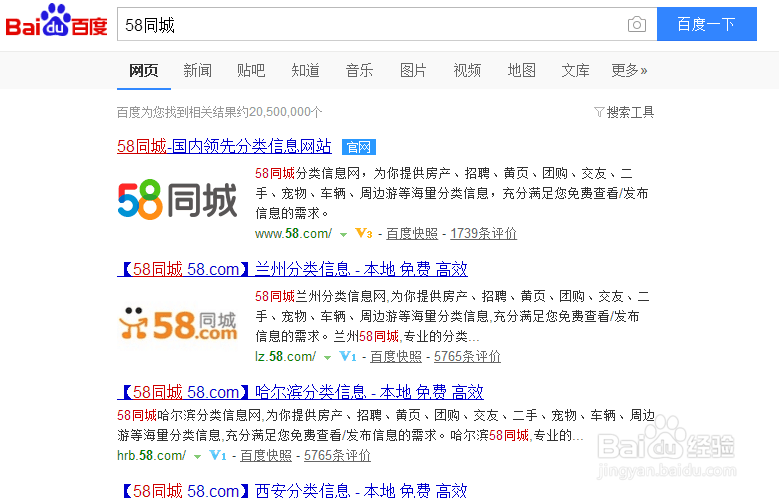Click V1 badge next to hrb.58.com
The height and width of the screenshot is (498, 779).
point(218,455)
